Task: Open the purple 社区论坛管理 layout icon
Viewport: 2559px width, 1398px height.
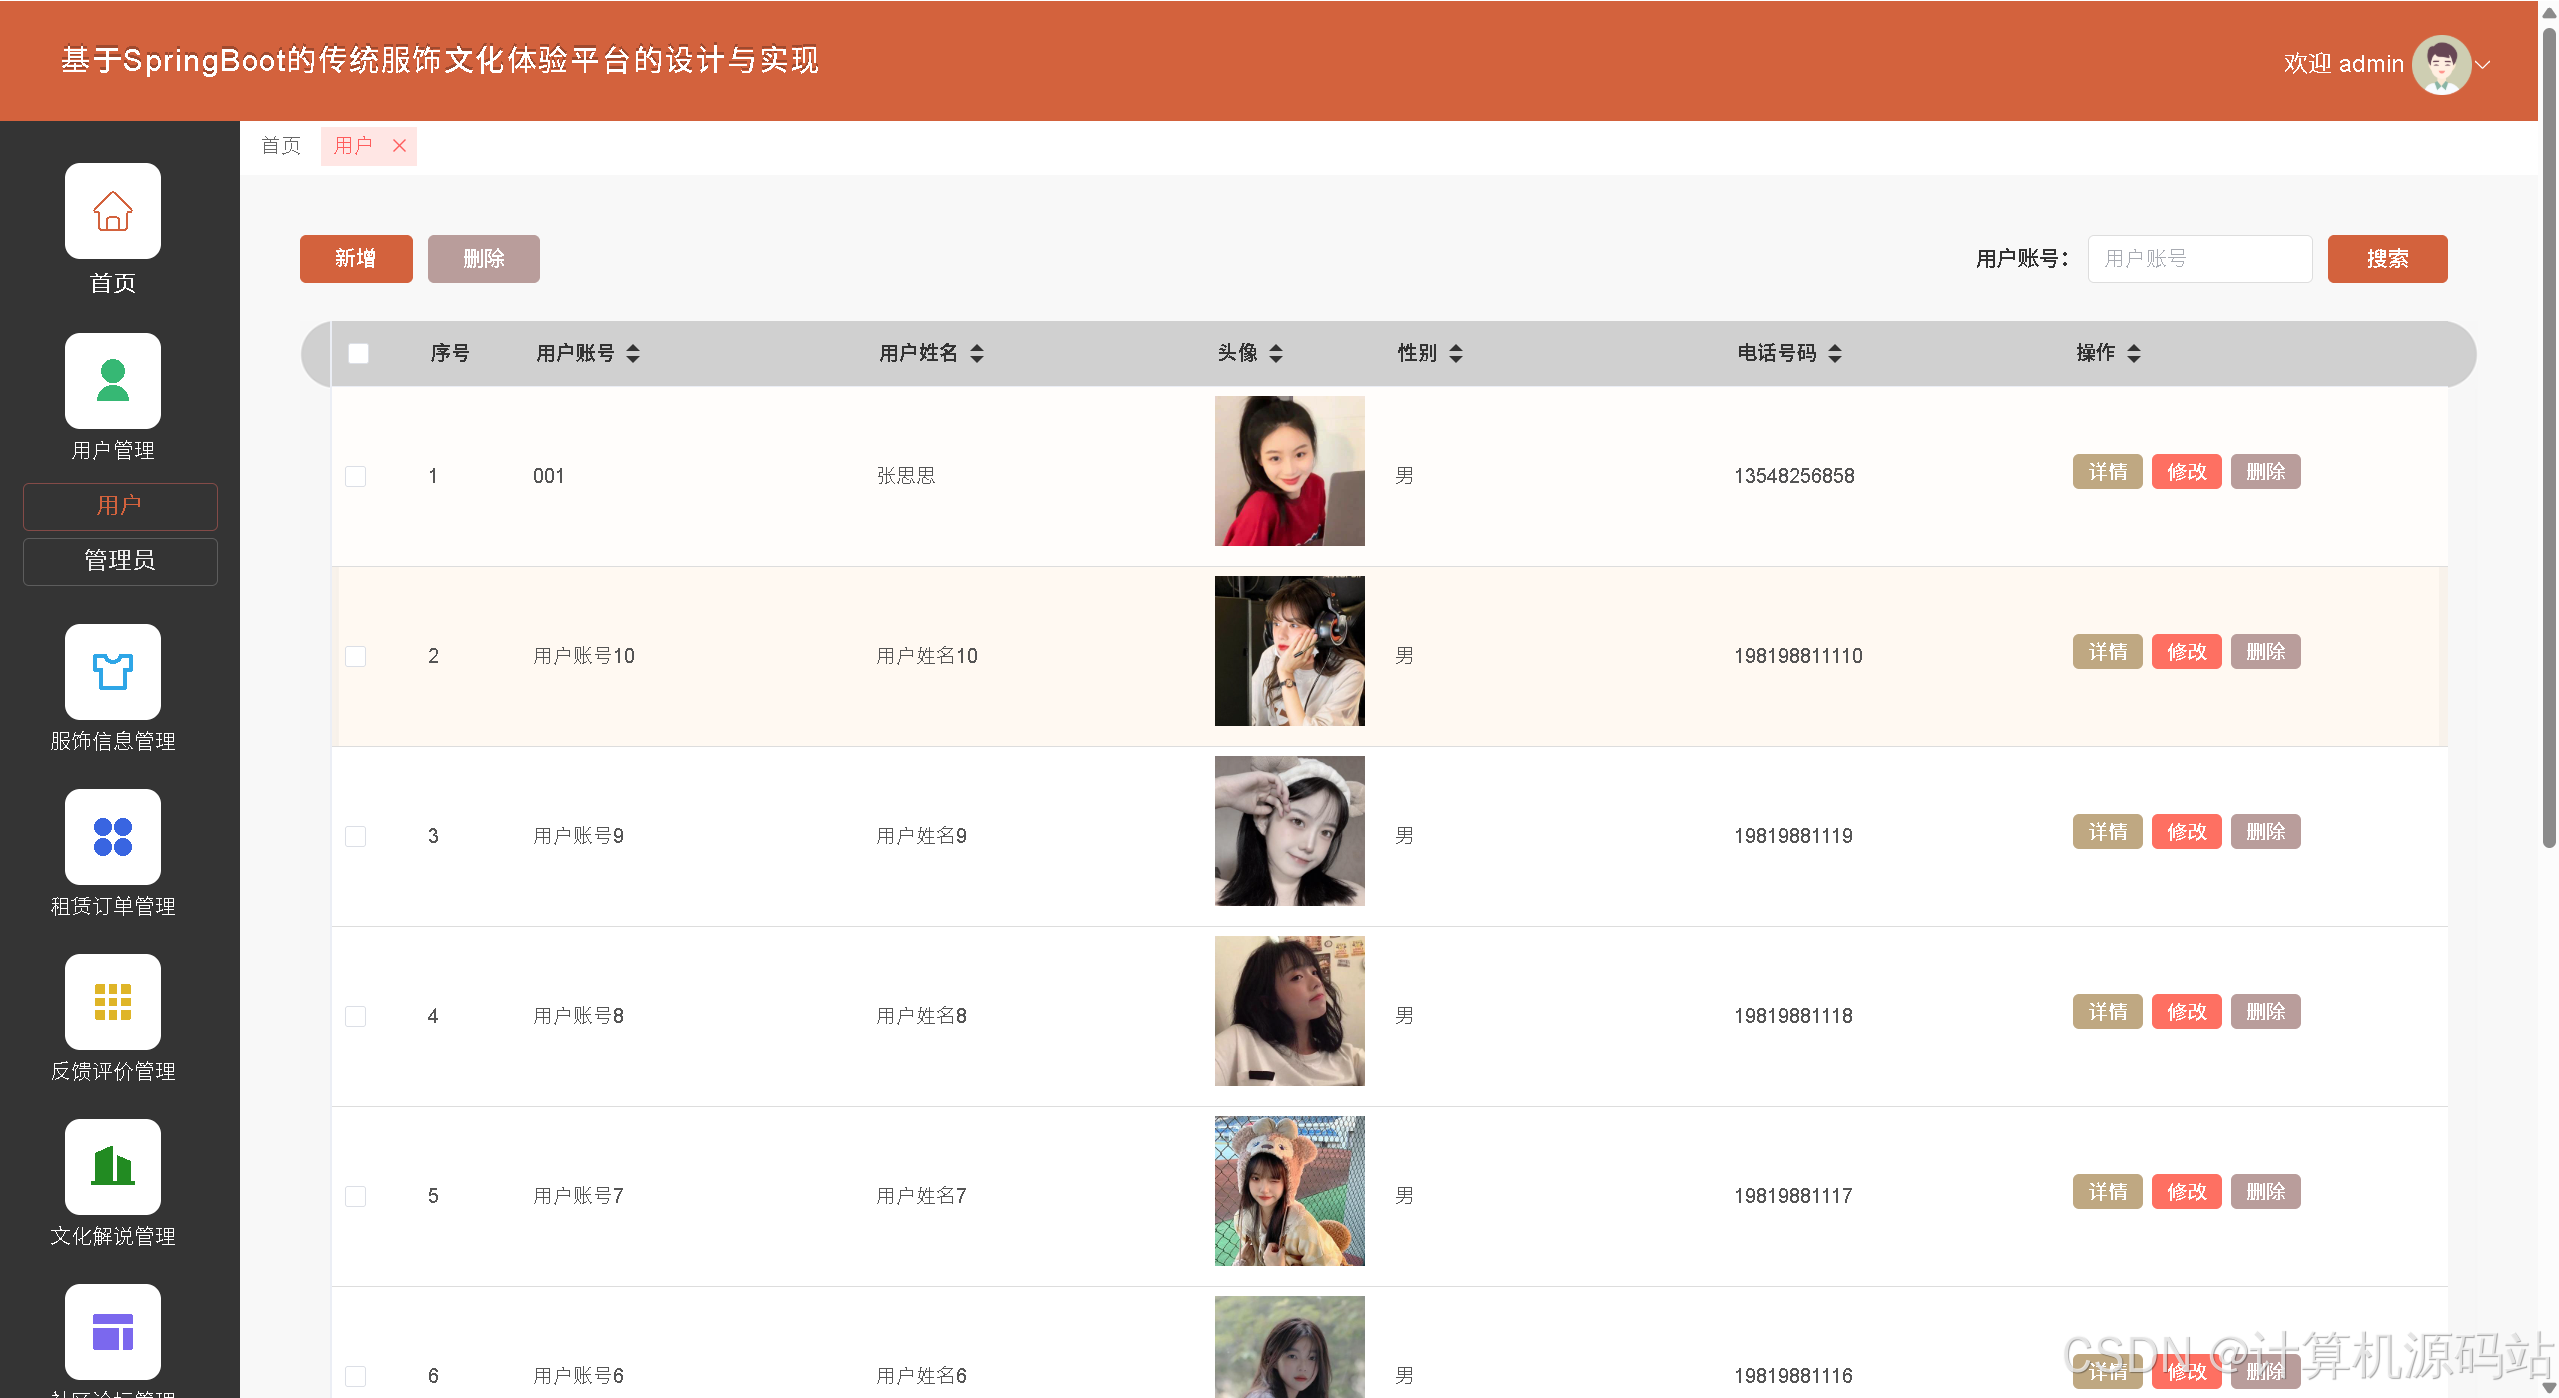Action: tap(112, 1332)
